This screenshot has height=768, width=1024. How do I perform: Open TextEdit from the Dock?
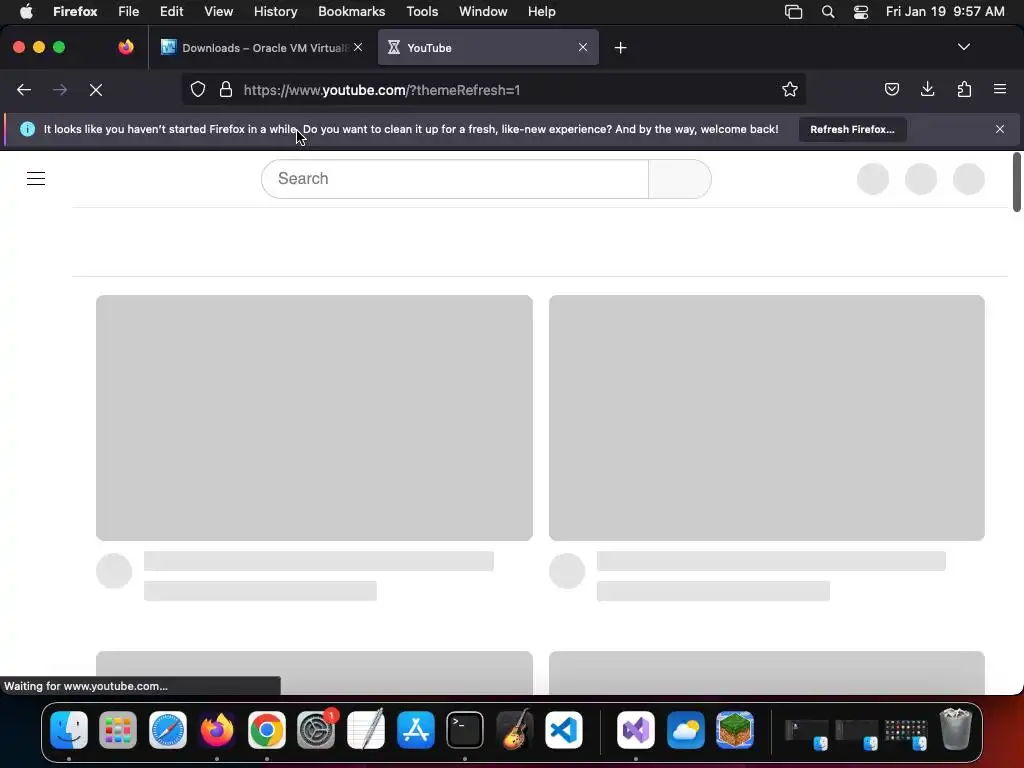[x=366, y=729]
